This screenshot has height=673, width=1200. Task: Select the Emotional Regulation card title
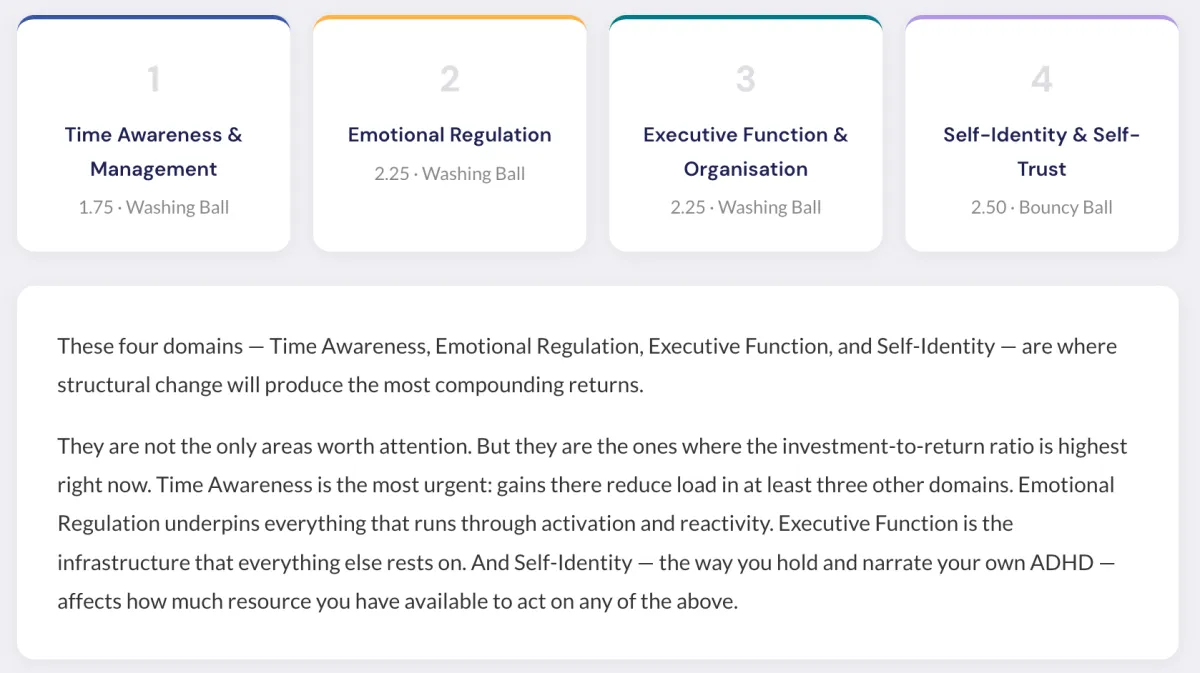449,135
